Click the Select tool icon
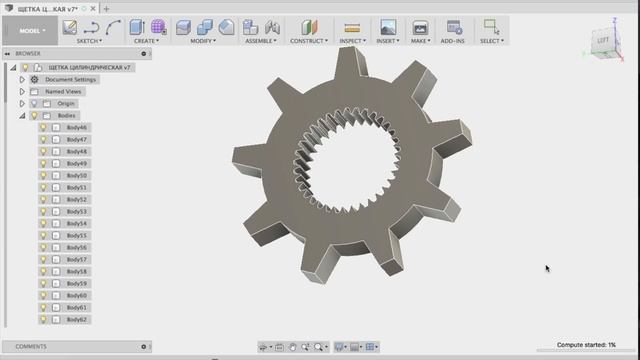640x360 pixels. tap(491, 27)
